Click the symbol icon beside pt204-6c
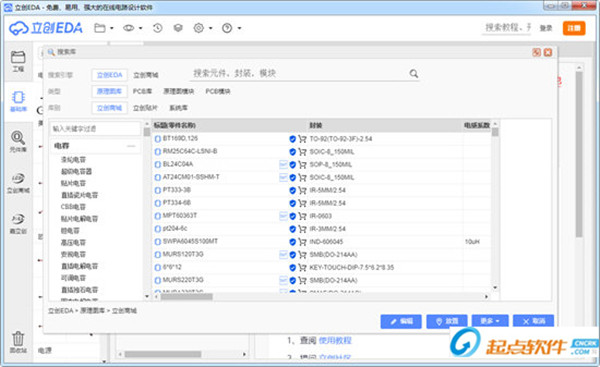Viewport: 600px width, 367px height. coord(157,229)
